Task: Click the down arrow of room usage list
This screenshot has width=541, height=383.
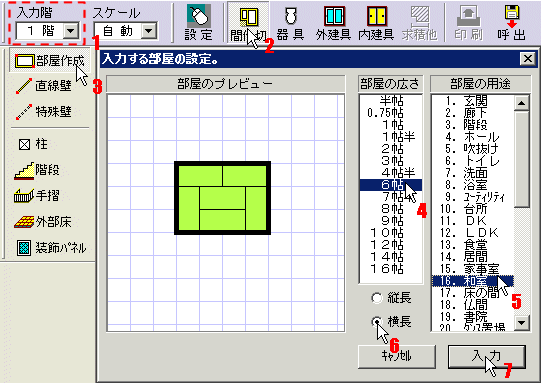Action: point(521,323)
